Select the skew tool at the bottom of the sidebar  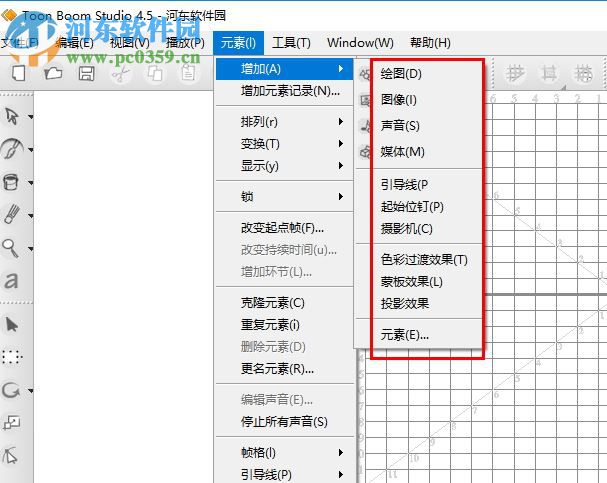pos(11,456)
